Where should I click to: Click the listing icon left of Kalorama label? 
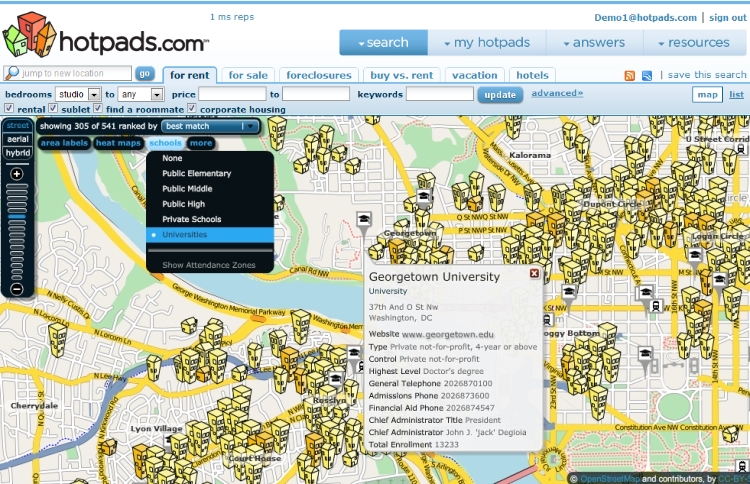[x=514, y=125]
